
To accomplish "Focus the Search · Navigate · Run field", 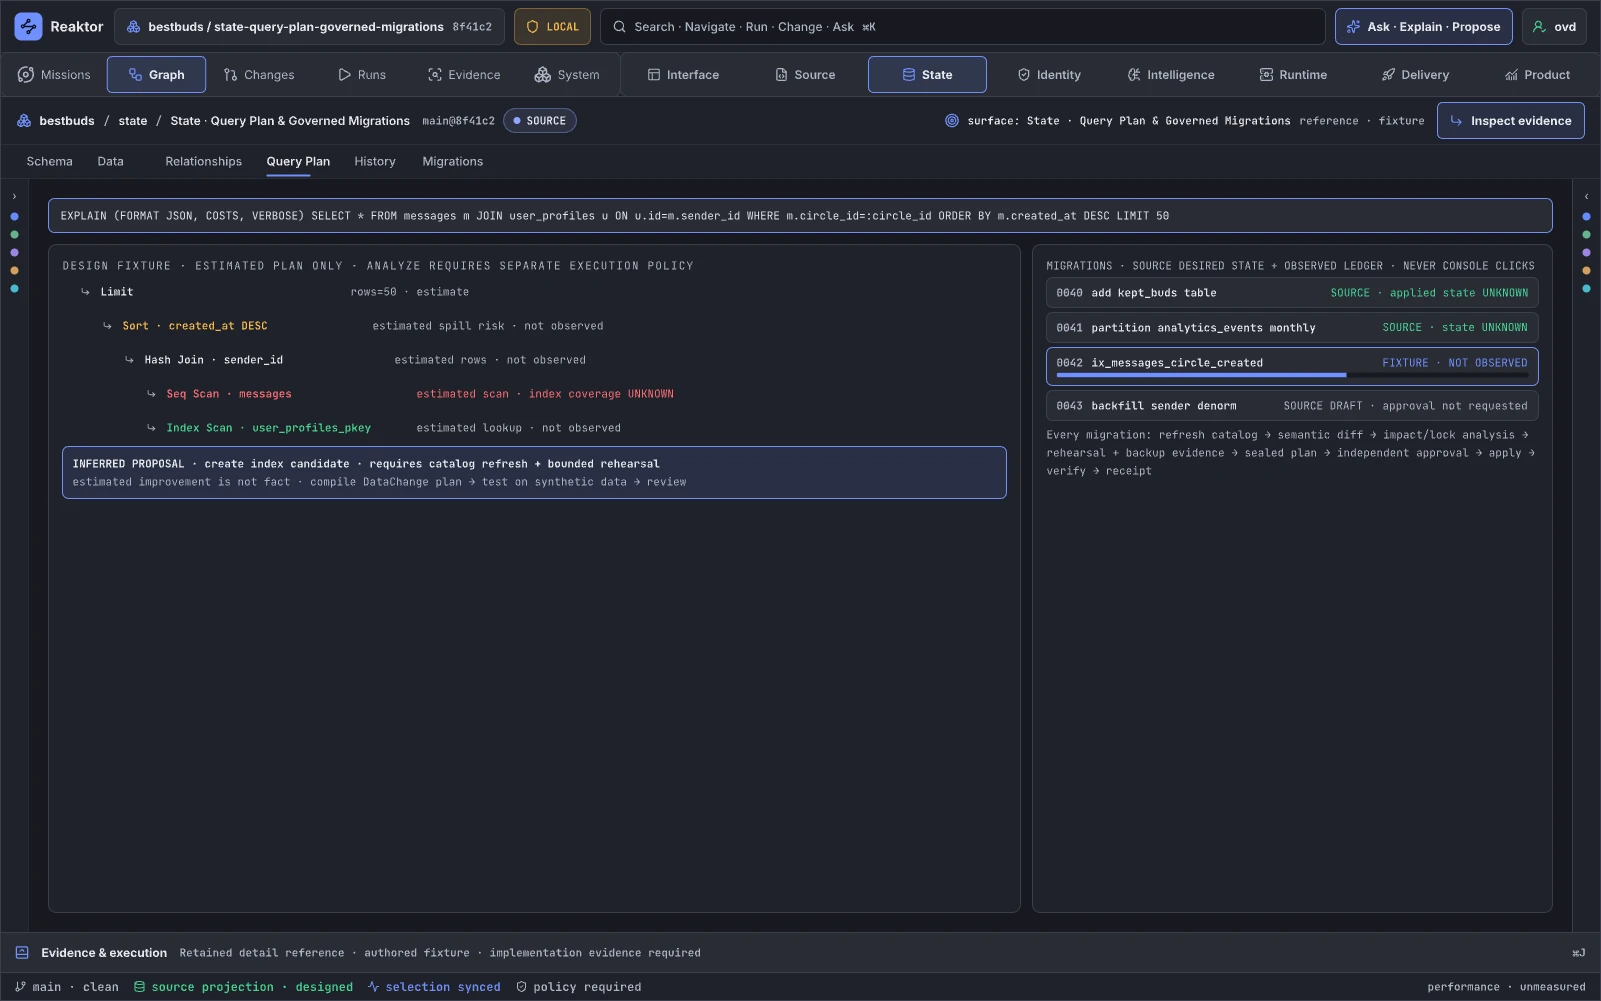I will pyautogui.click(x=962, y=27).
